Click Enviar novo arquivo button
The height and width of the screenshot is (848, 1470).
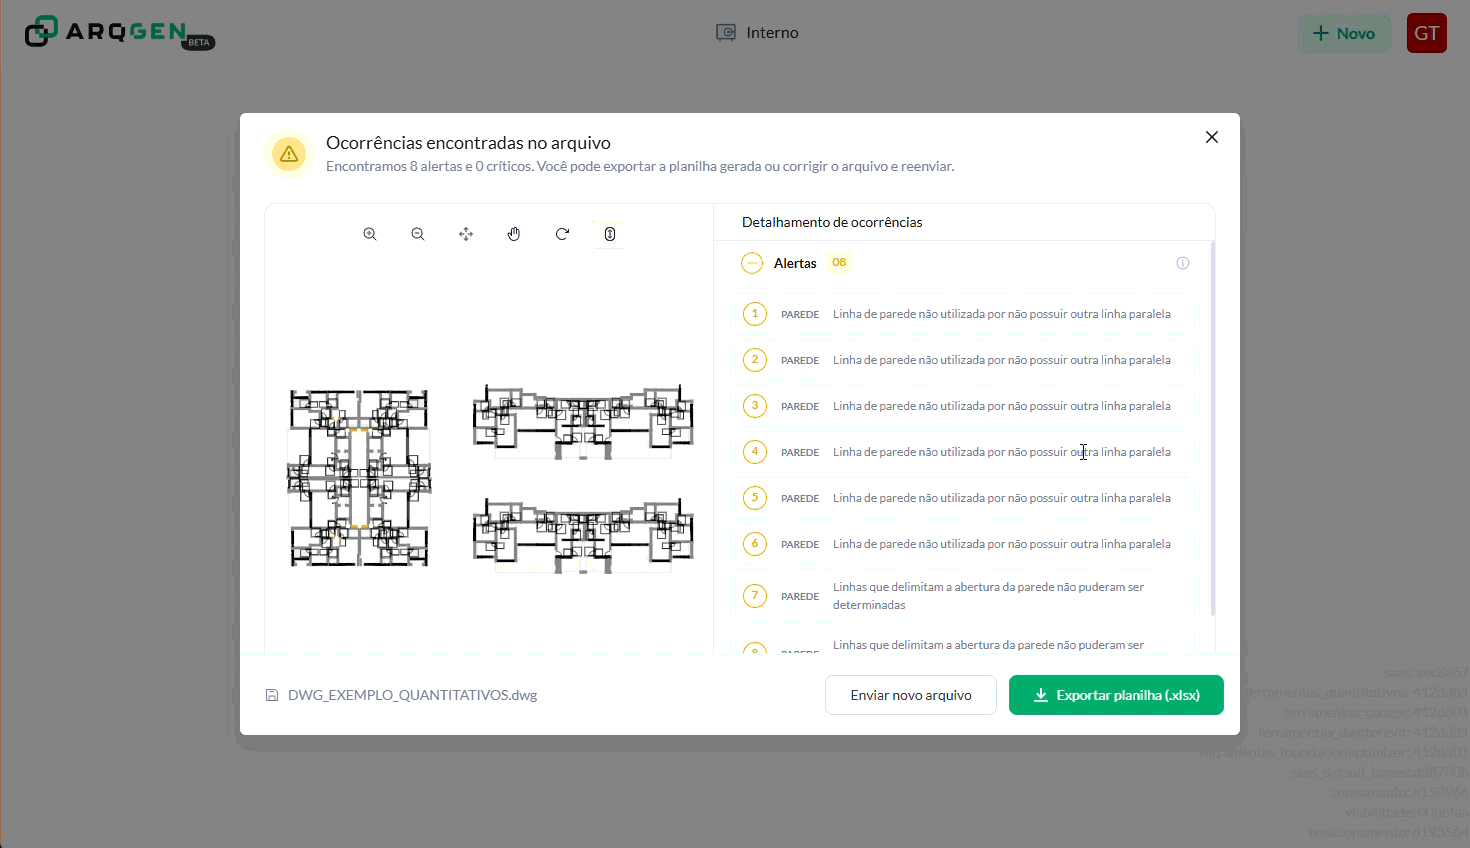coord(911,695)
